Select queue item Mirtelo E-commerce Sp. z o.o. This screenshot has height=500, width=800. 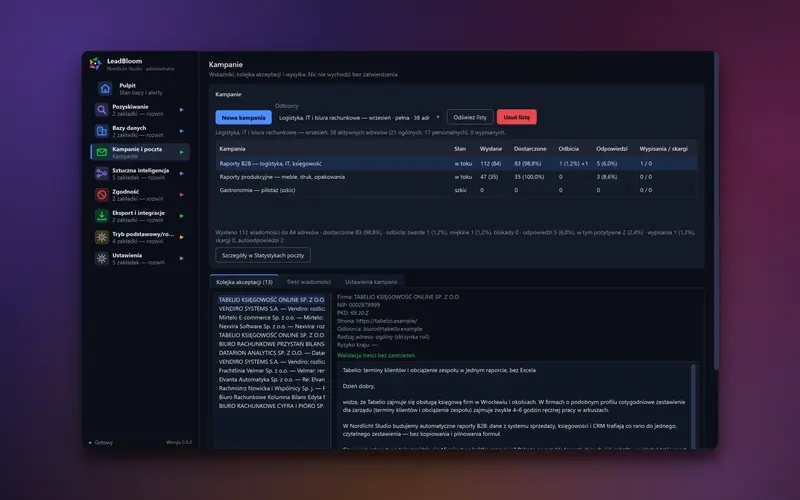pos(271,317)
